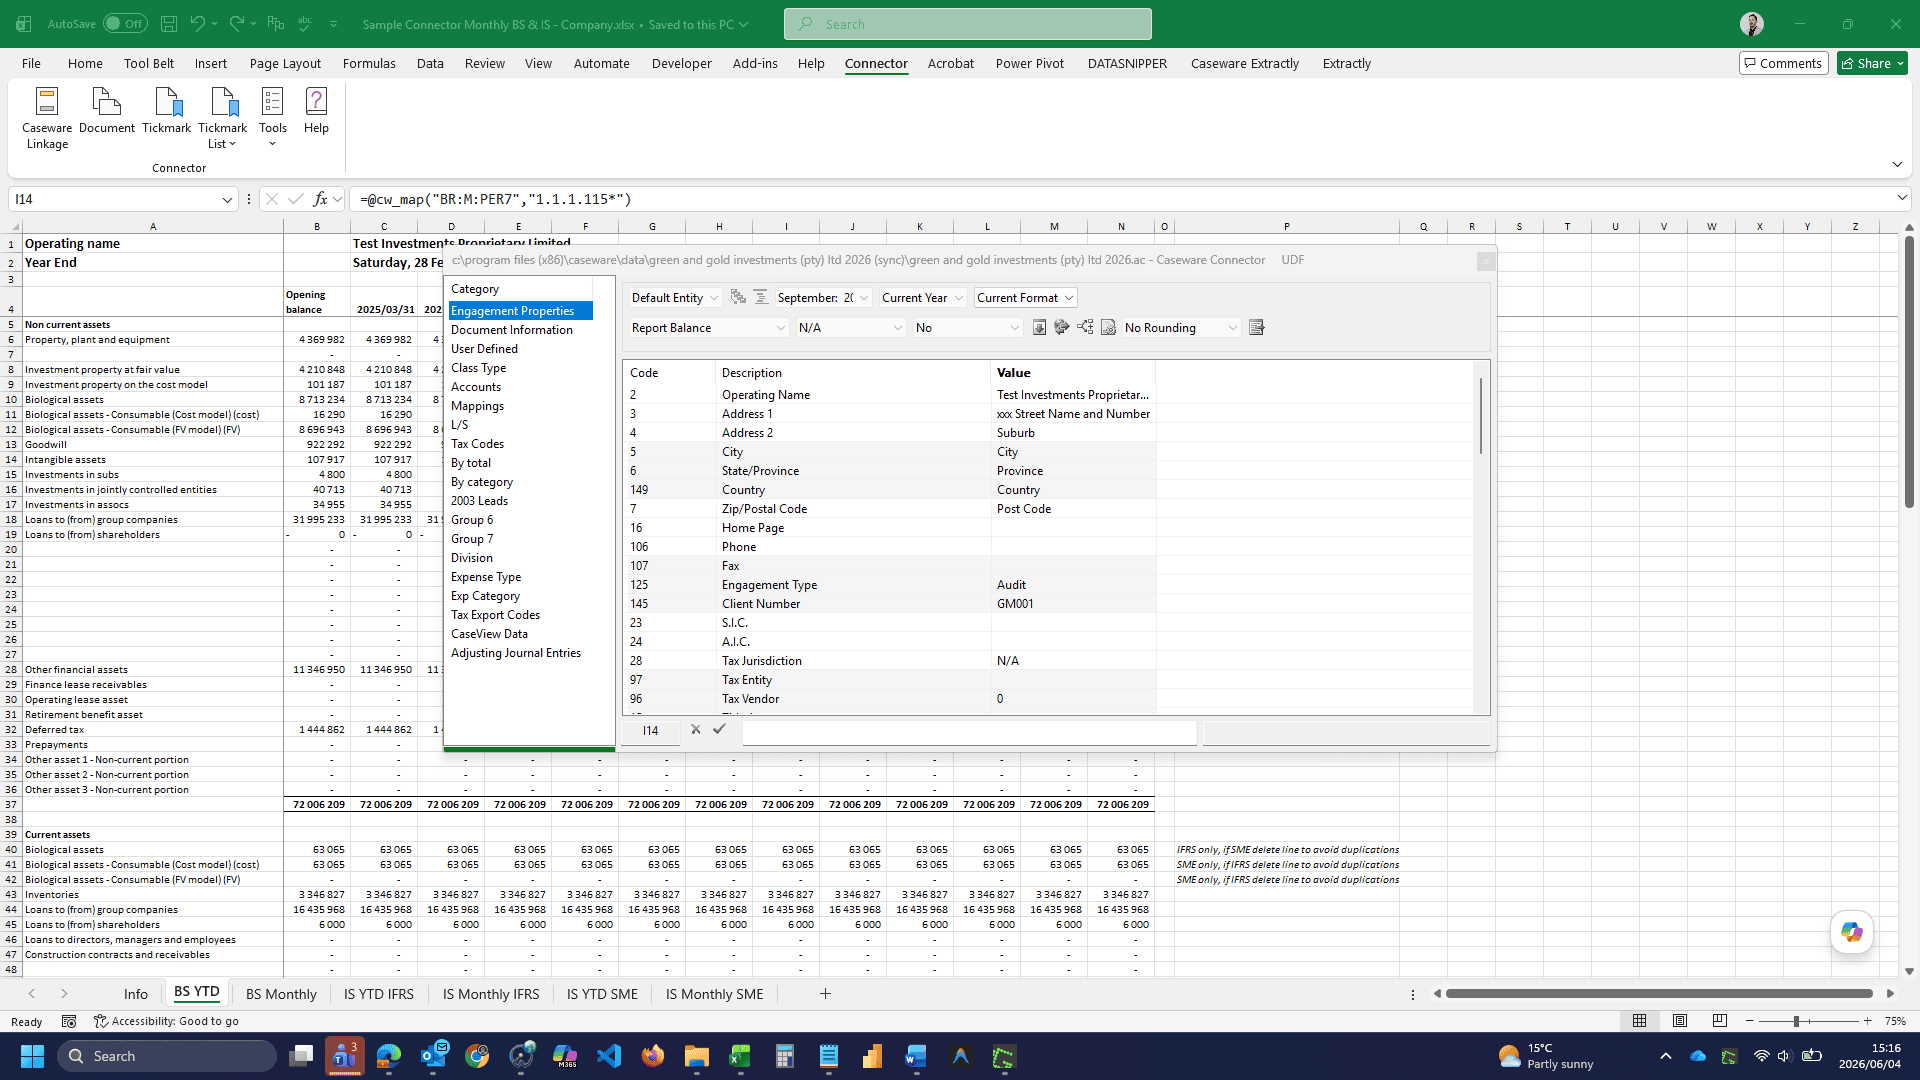
Task: Click the Excel search box
Action: tap(968, 24)
